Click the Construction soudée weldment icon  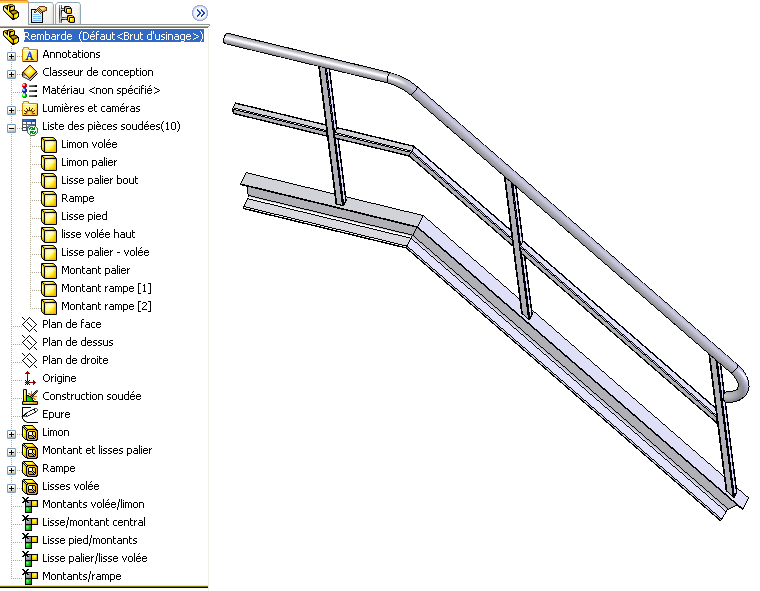[x=30, y=397]
